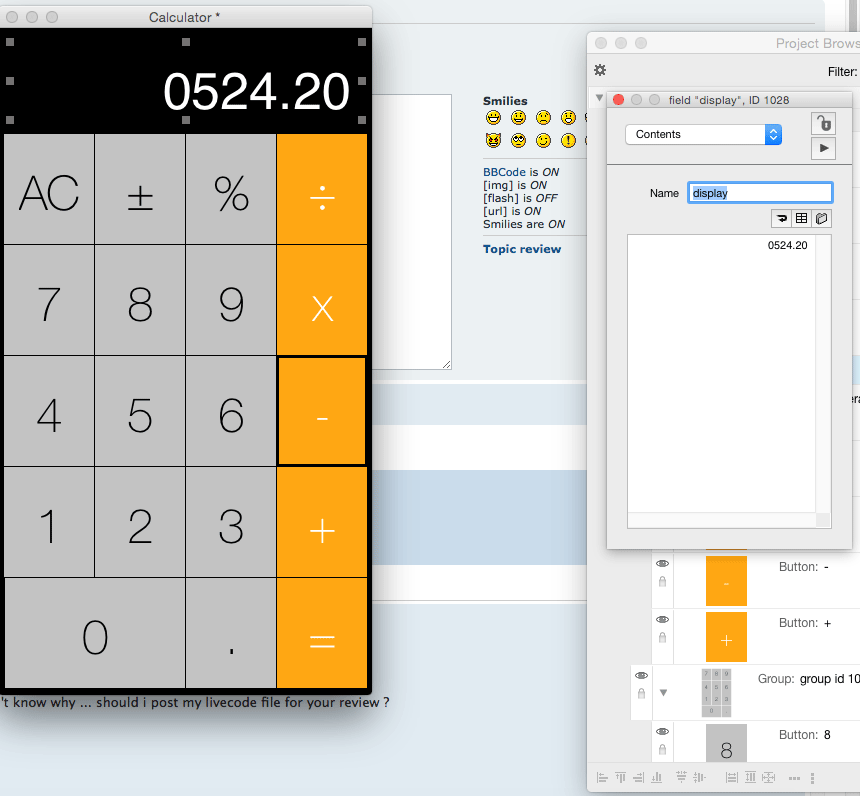Toggle the lock on the Group row

tap(641, 693)
